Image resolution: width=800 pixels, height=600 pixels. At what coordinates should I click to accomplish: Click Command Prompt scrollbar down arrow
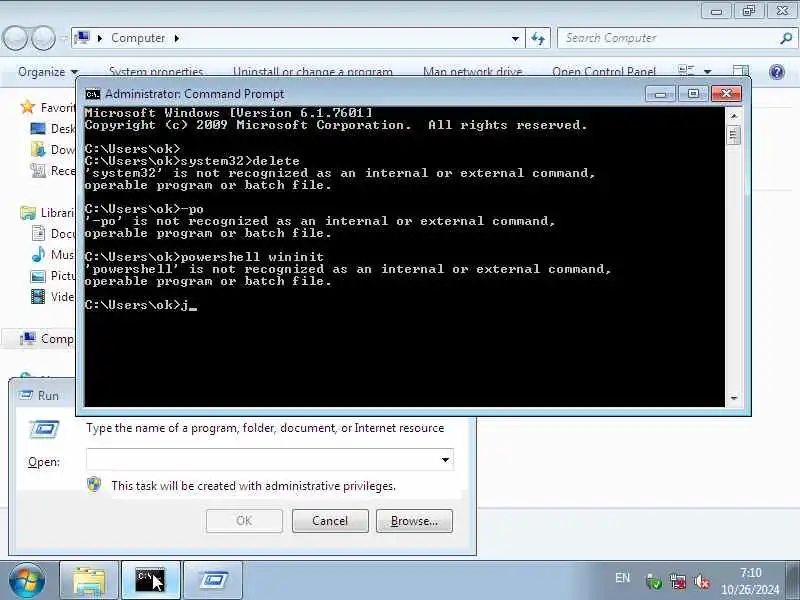(734, 398)
